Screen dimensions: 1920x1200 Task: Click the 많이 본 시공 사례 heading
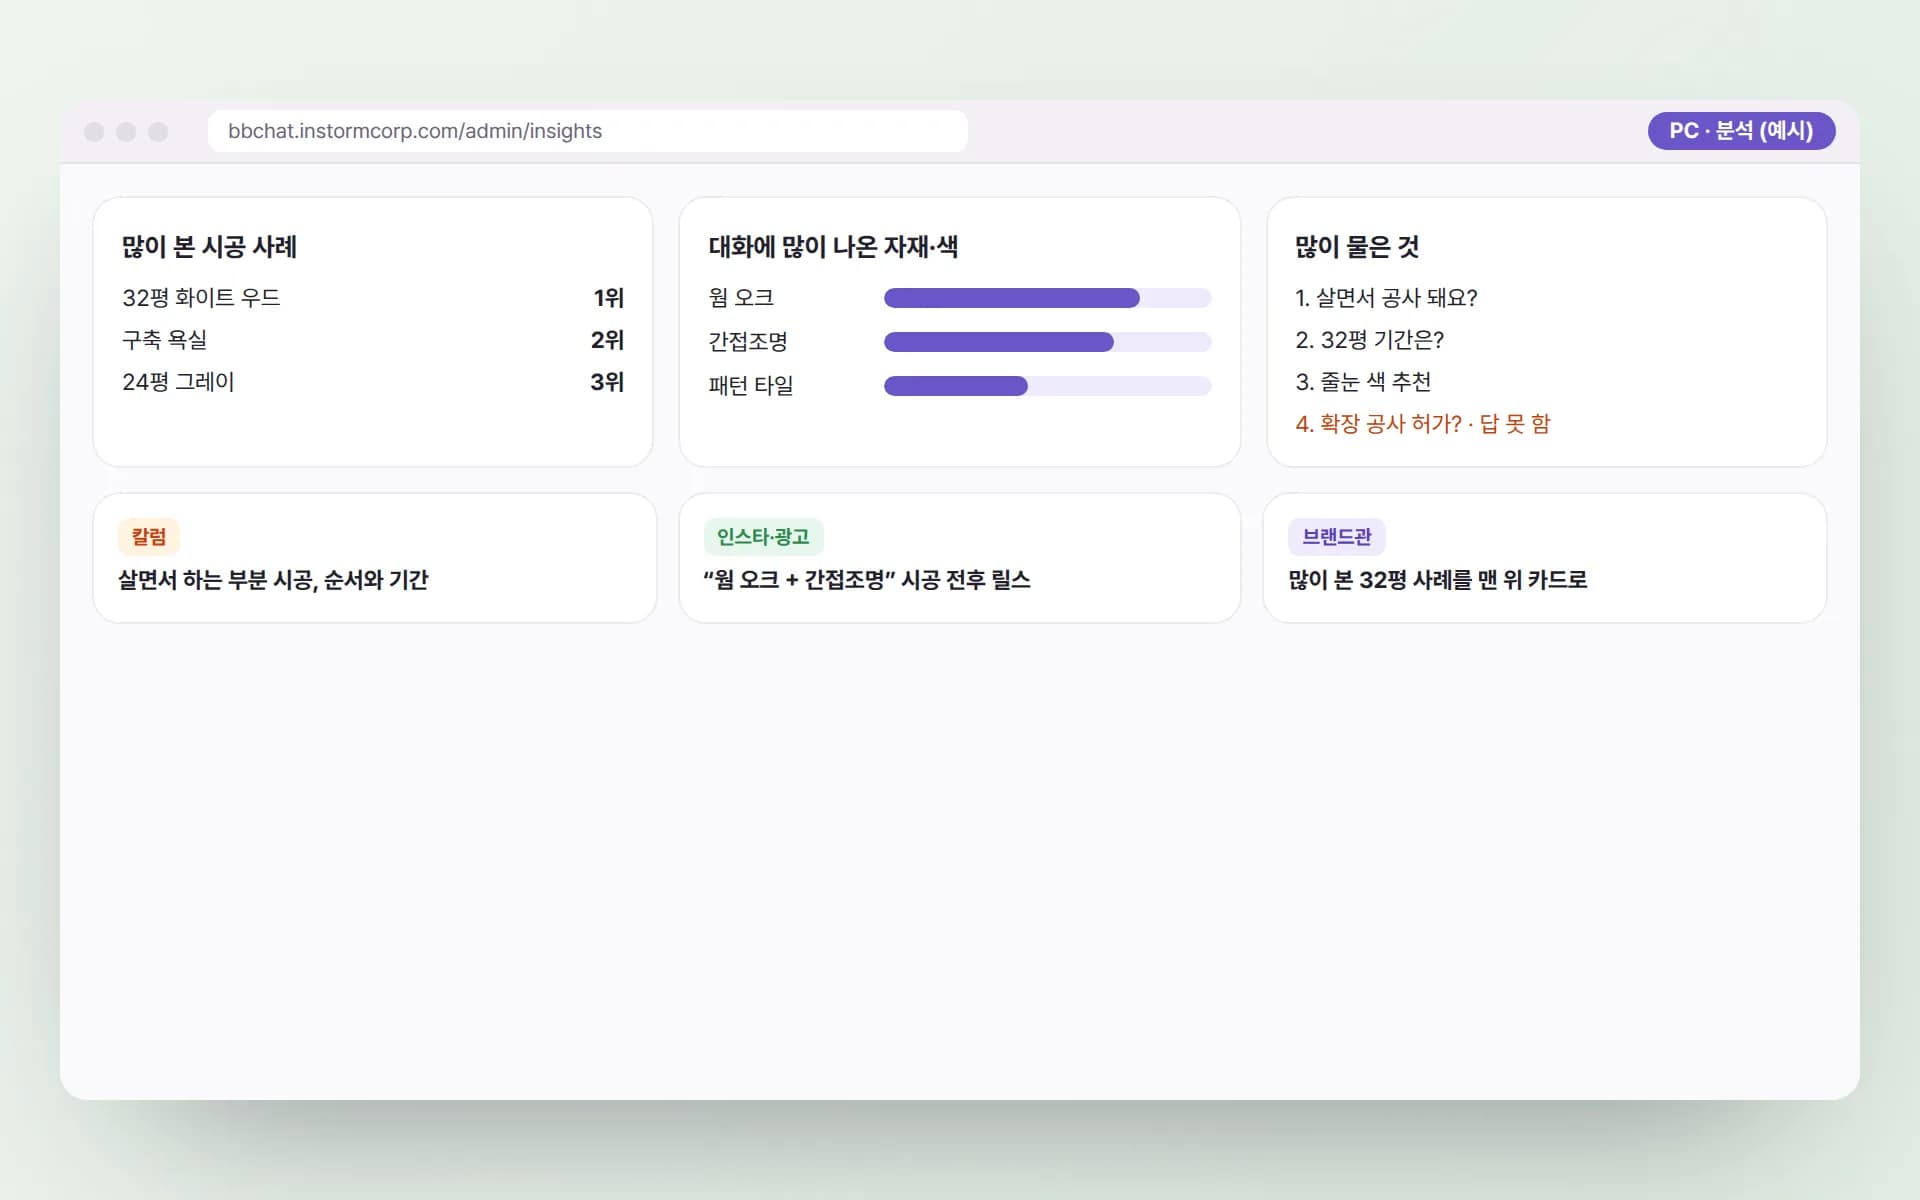point(209,247)
